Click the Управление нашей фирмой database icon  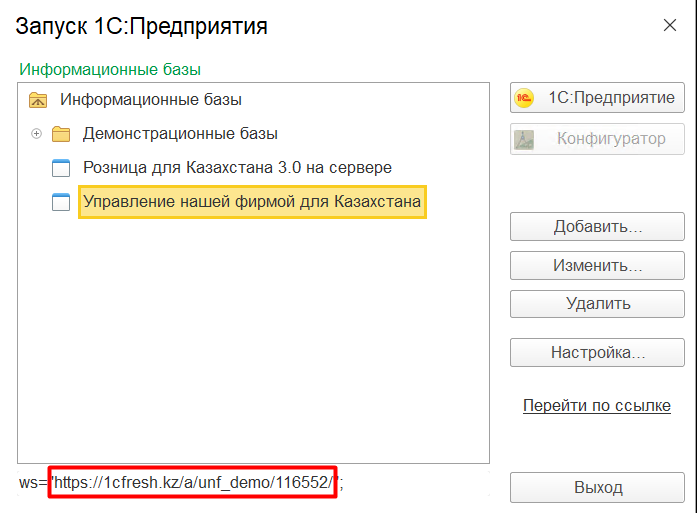[61, 202]
